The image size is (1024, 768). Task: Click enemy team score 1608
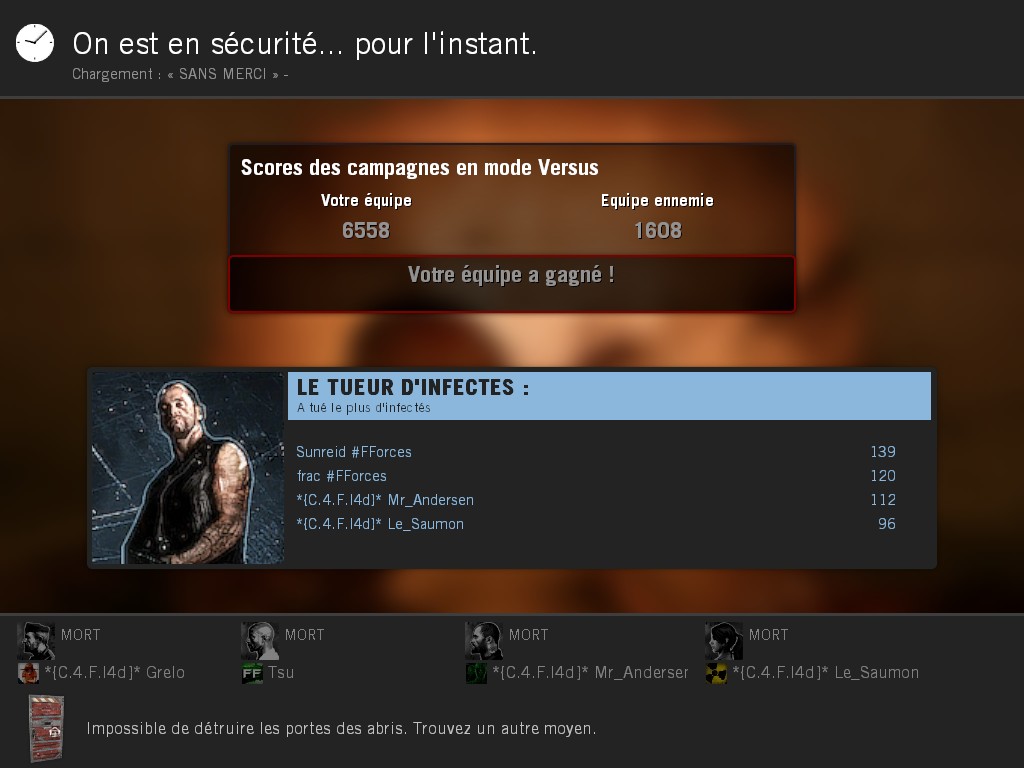coord(658,231)
